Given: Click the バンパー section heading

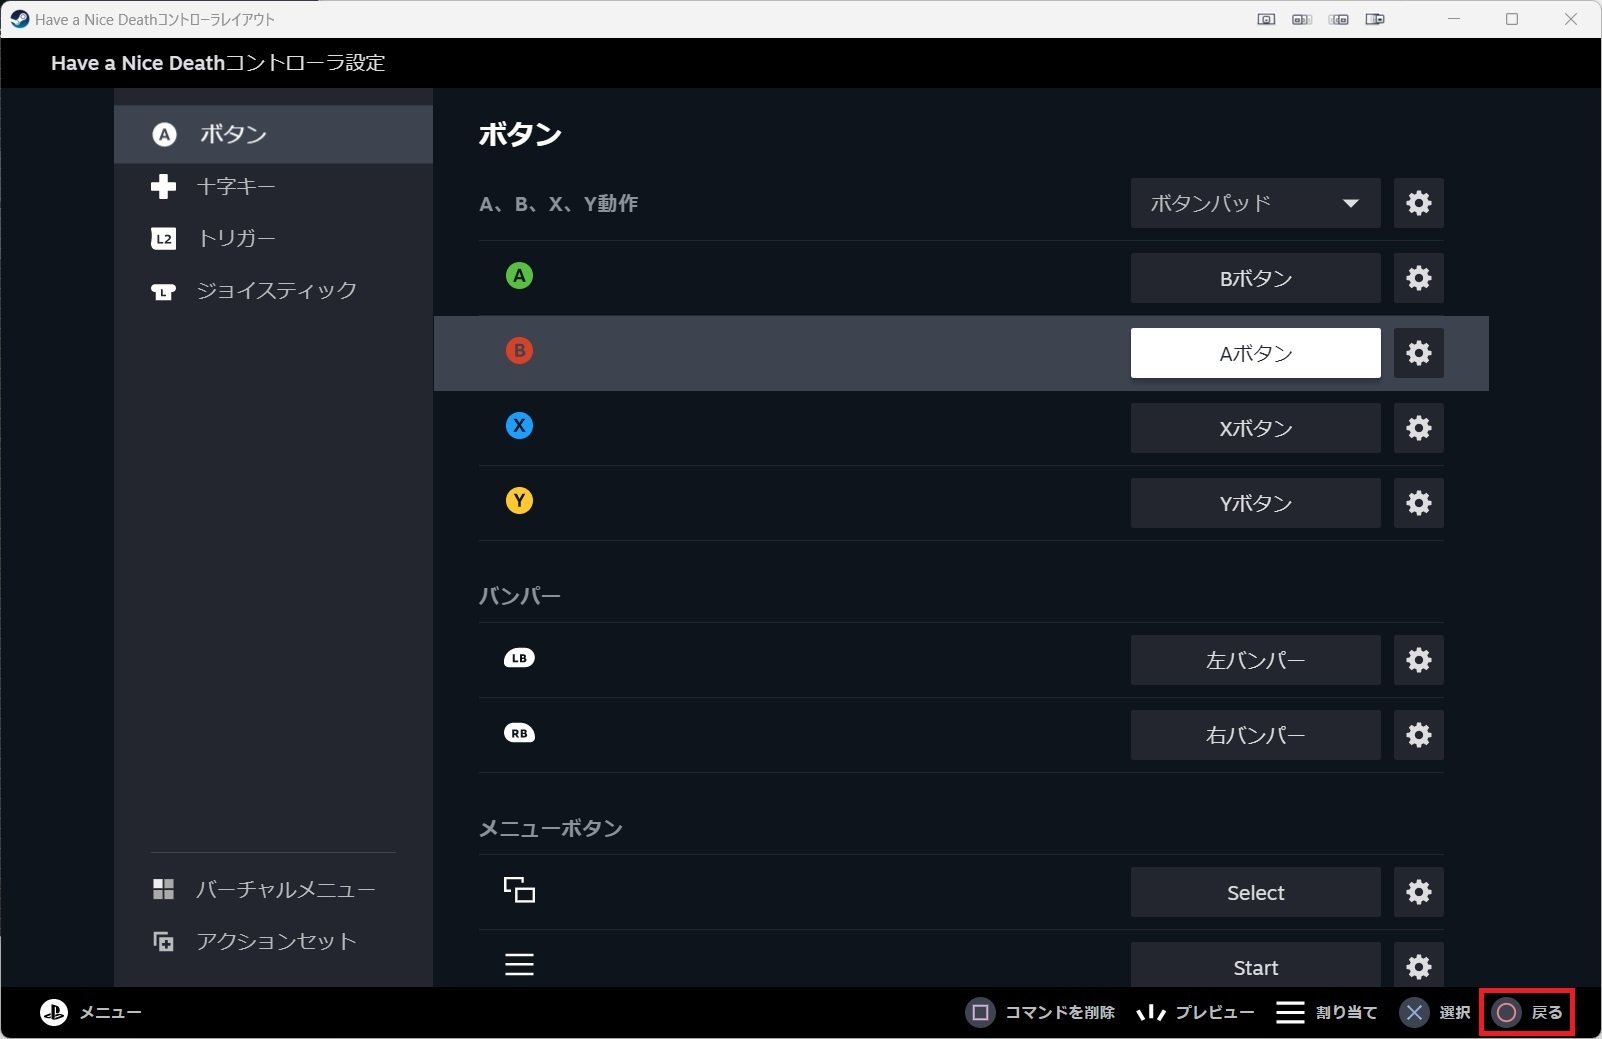Looking at the screenshot, I should coord(519,596).
